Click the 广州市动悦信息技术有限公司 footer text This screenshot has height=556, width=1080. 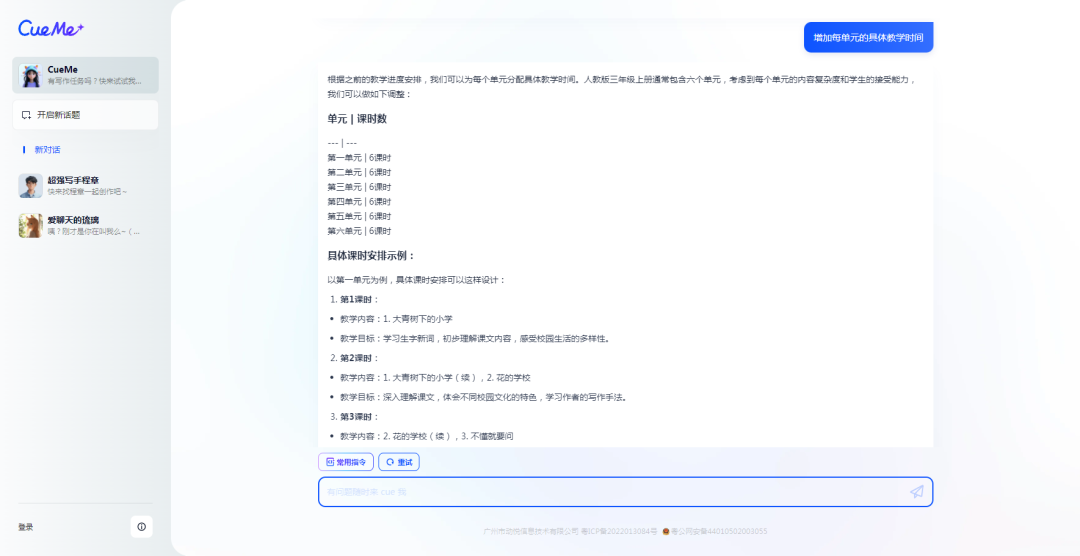(x=531, y=531)
